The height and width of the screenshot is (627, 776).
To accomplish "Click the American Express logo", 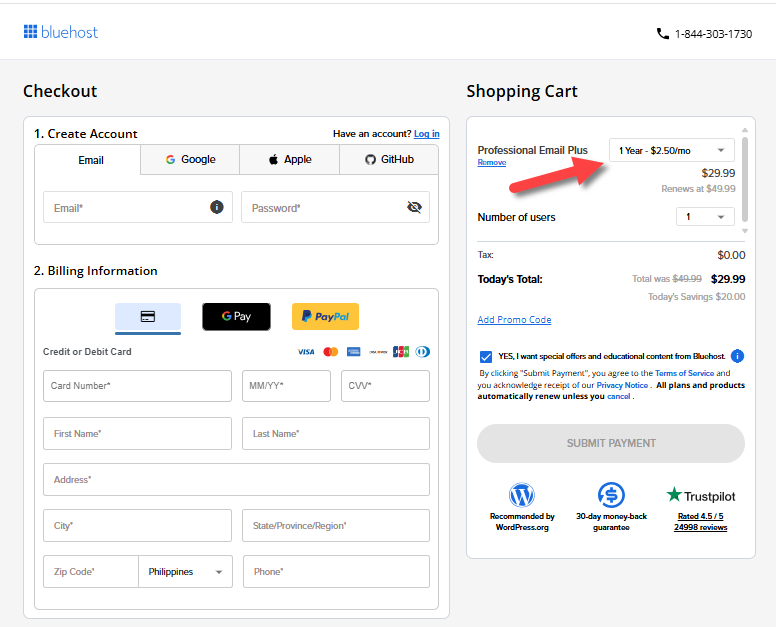I will tap(353, 352).
